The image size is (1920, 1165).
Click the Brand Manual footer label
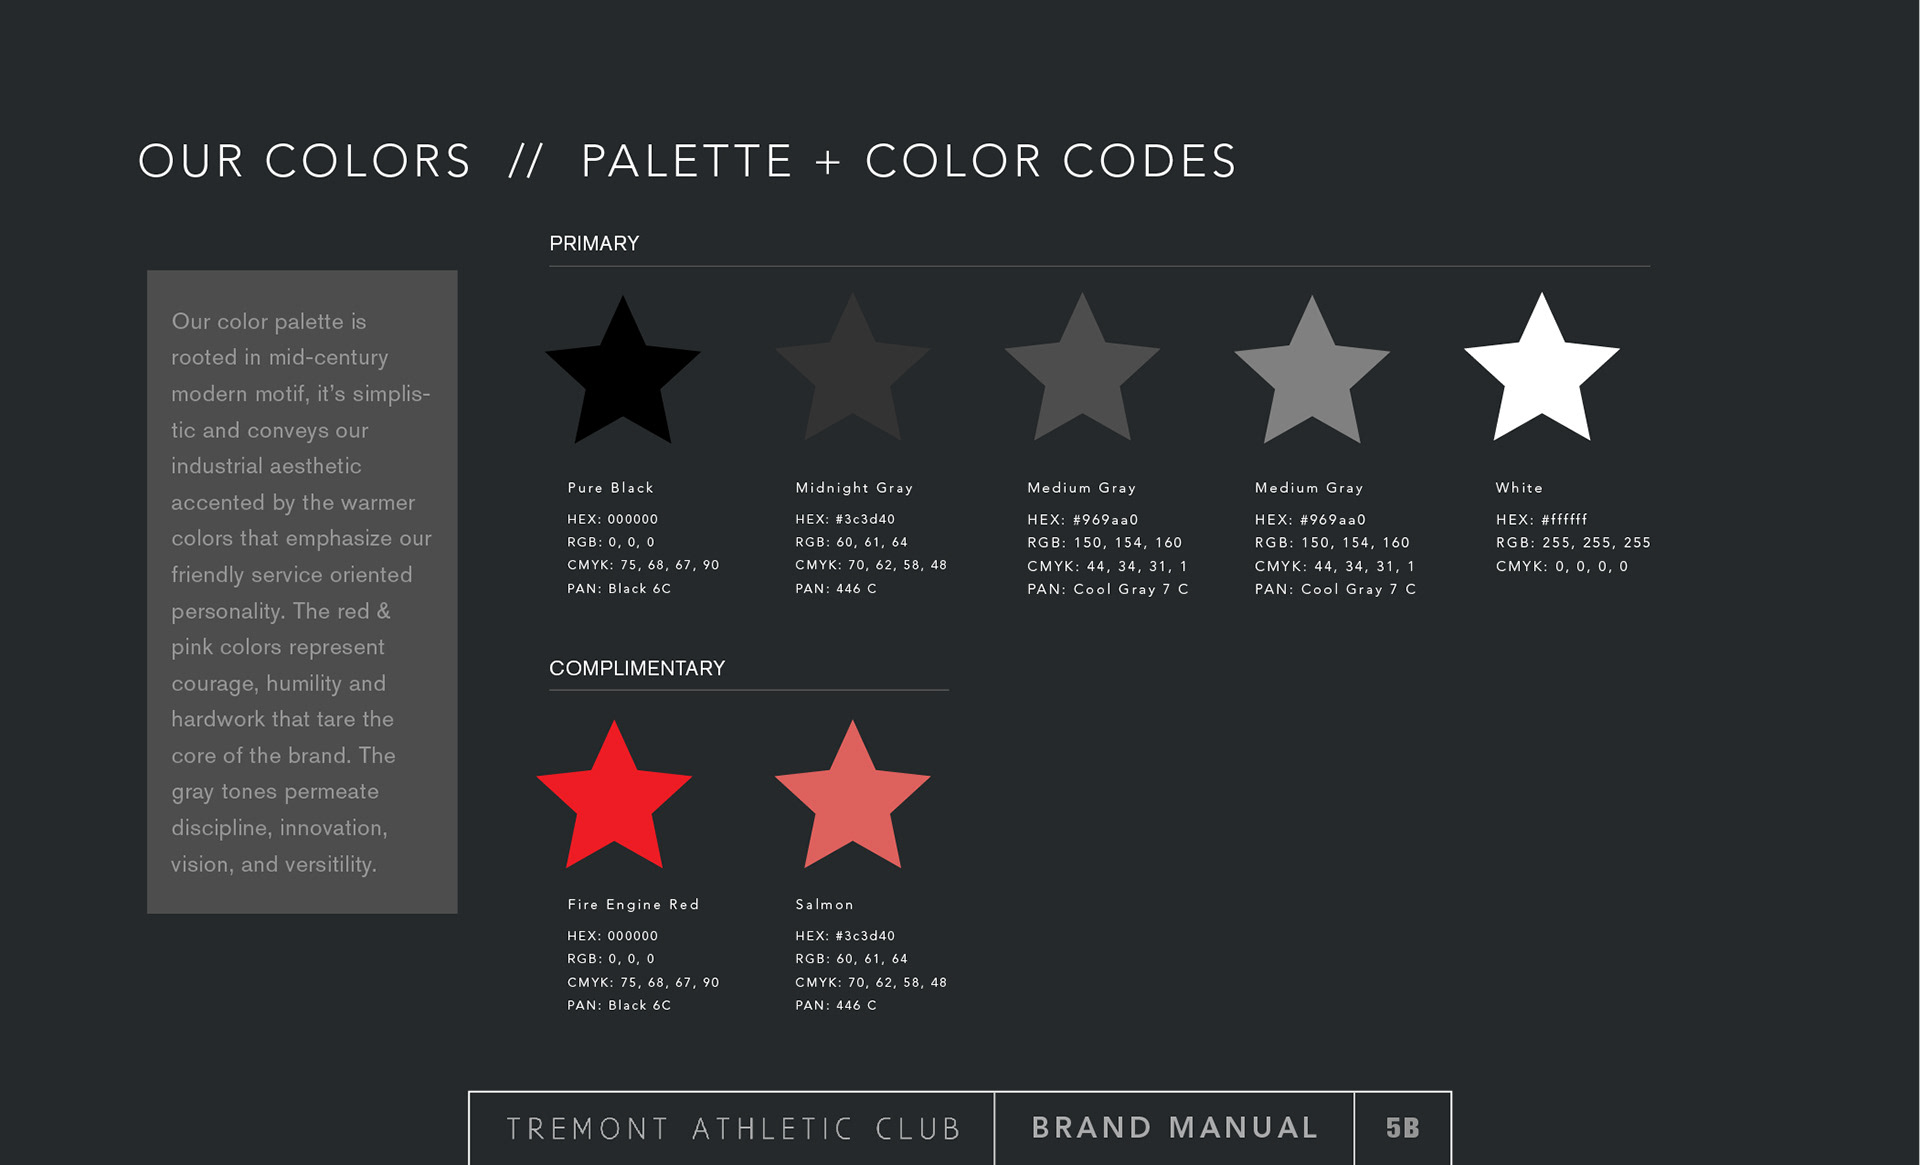click(x=1175, y=1128)
